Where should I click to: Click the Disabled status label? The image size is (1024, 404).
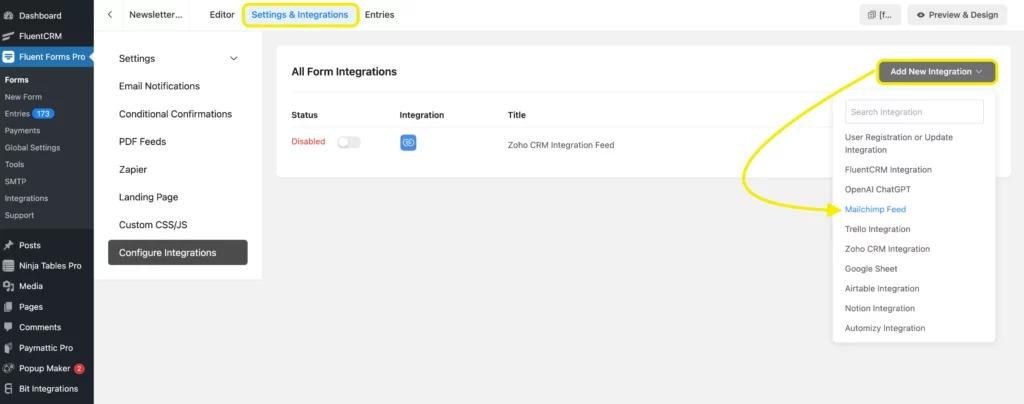[x=308, y=142]
